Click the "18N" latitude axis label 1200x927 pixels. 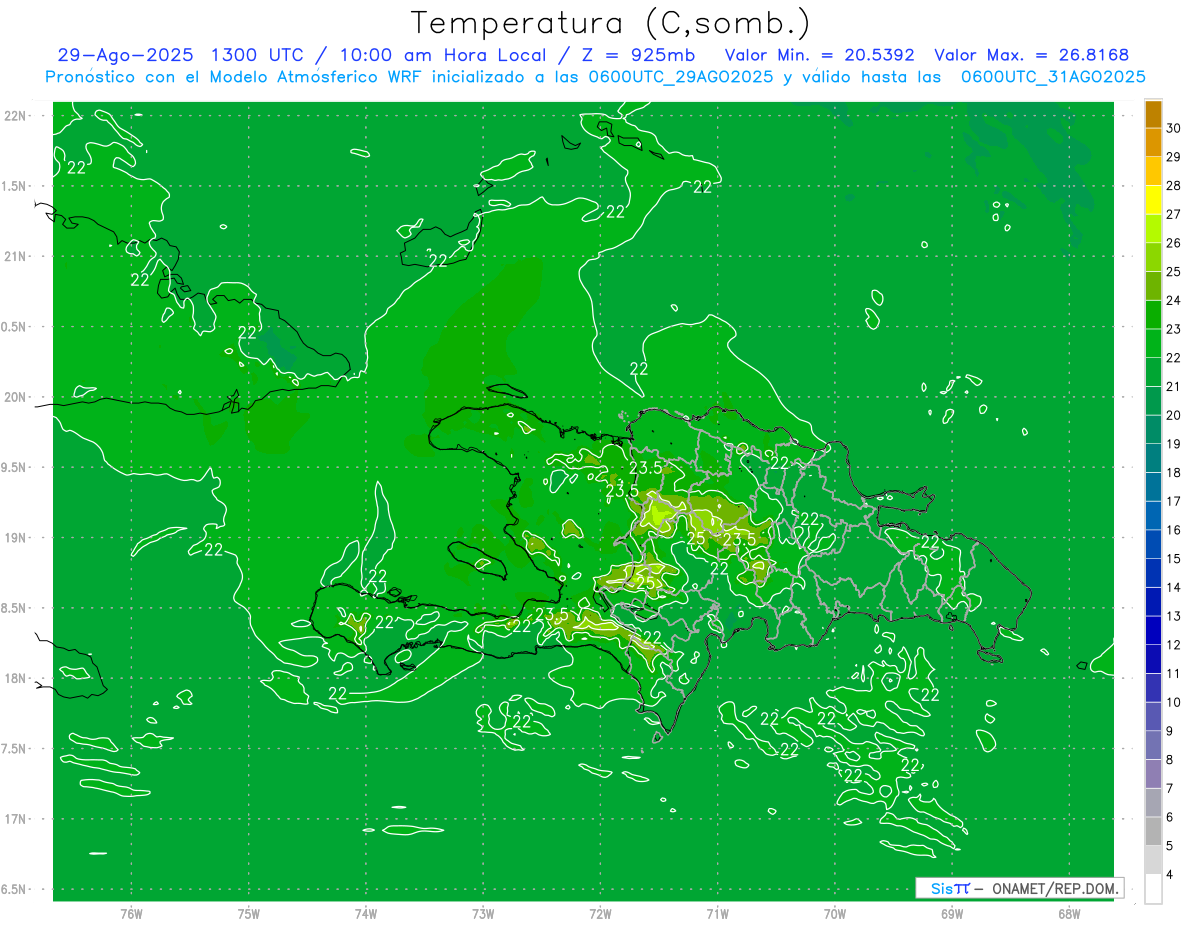[16, 678]
